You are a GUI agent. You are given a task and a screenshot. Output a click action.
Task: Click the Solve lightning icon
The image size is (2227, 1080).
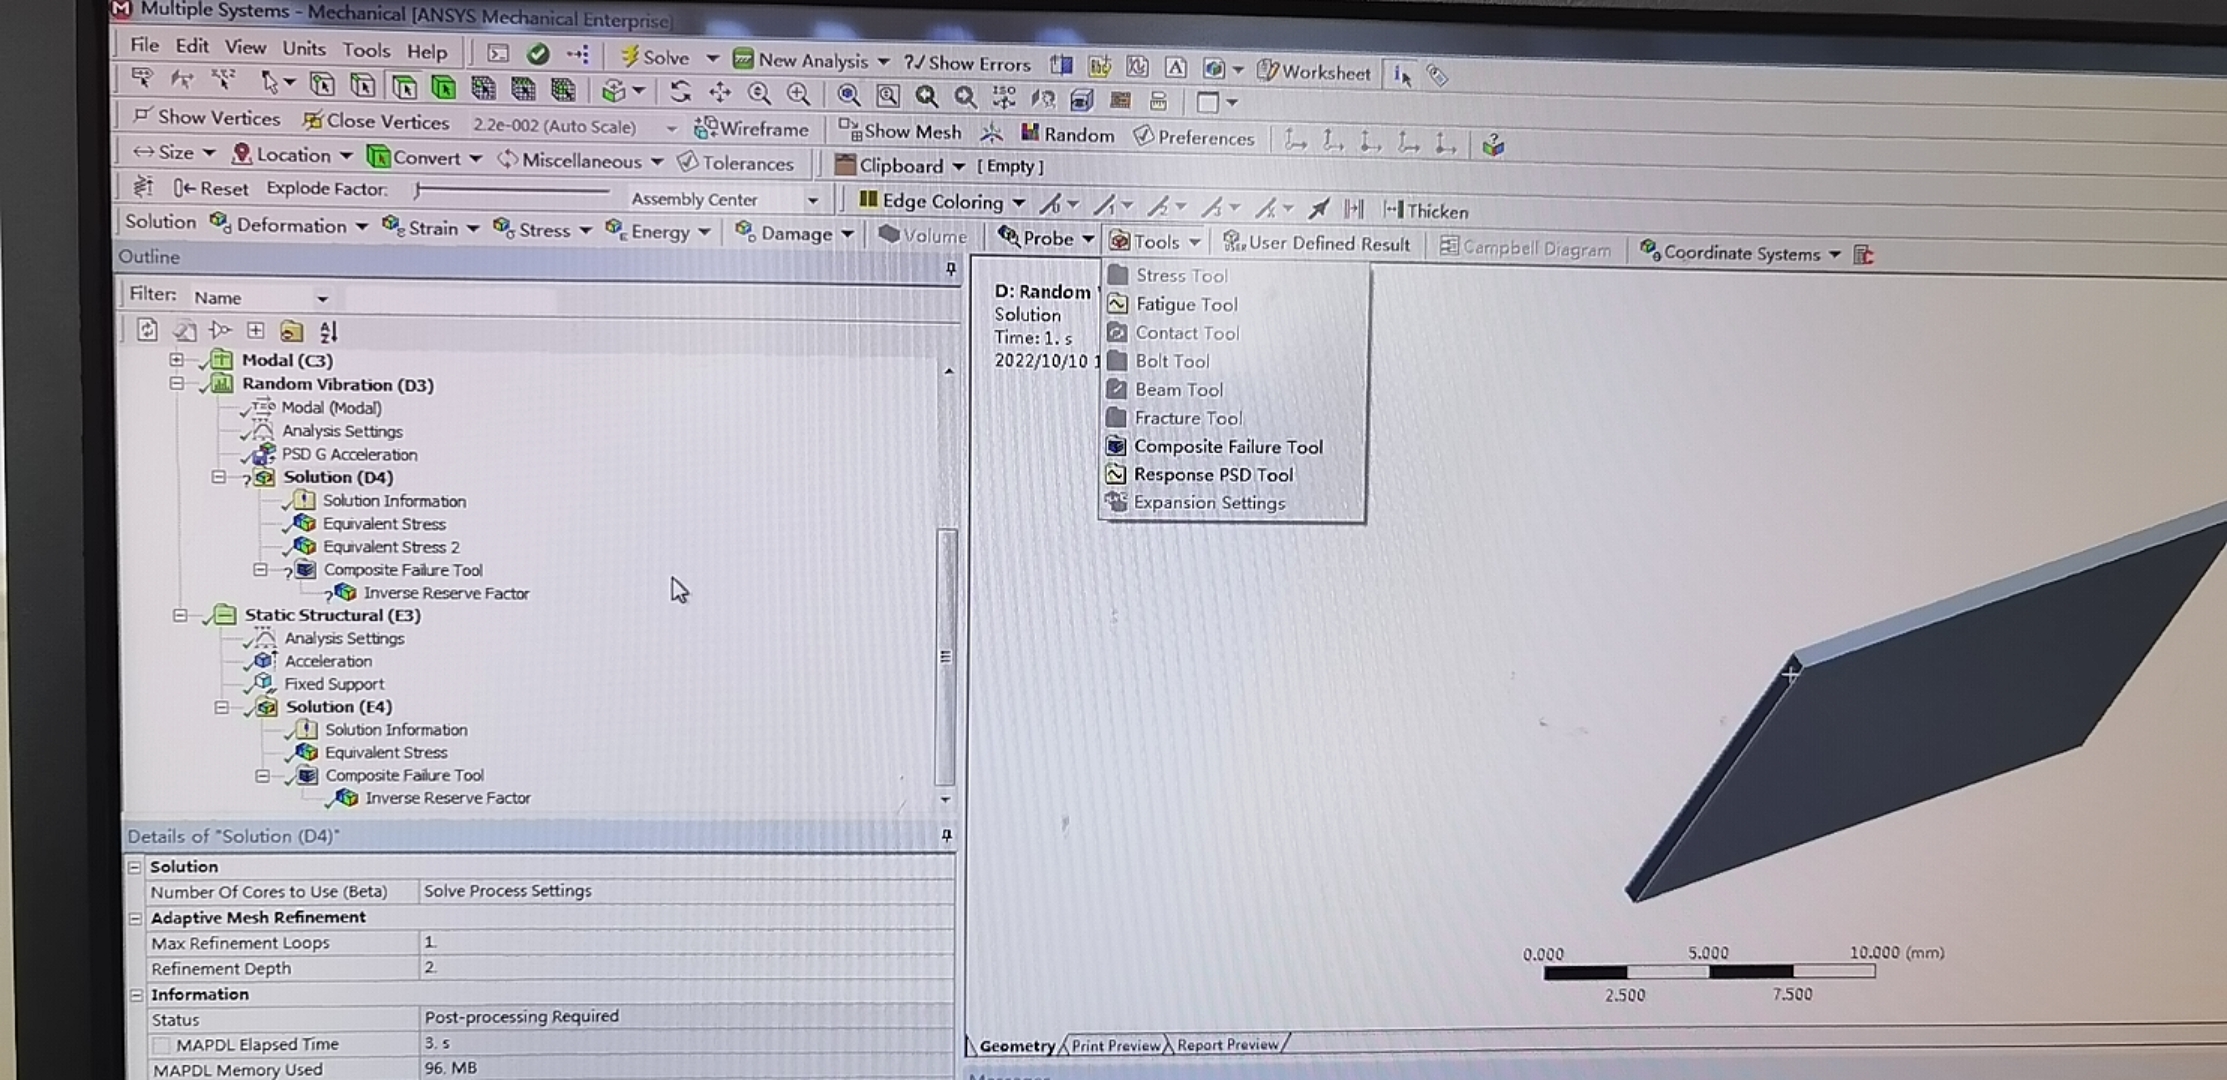(x=630, y=57)
